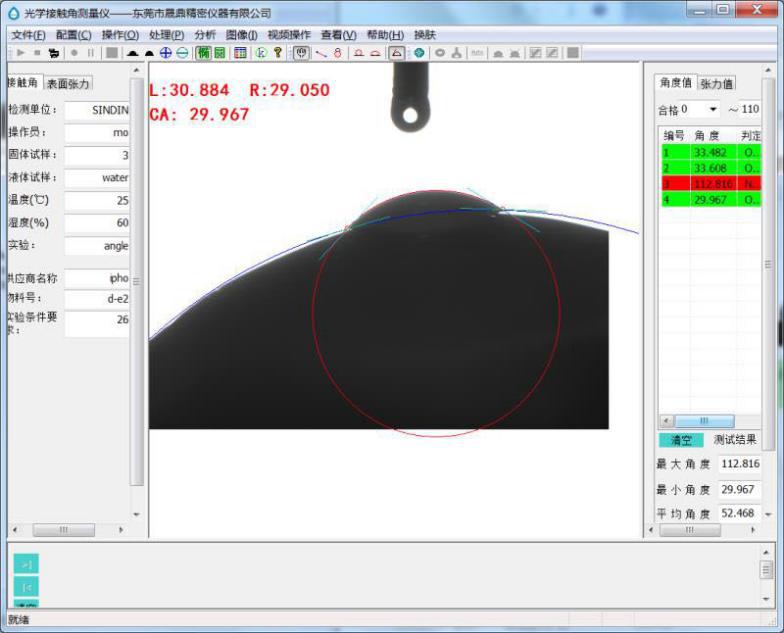
Task: Click the blue crosshair circle toolbar icon
Action: (166, 52)
